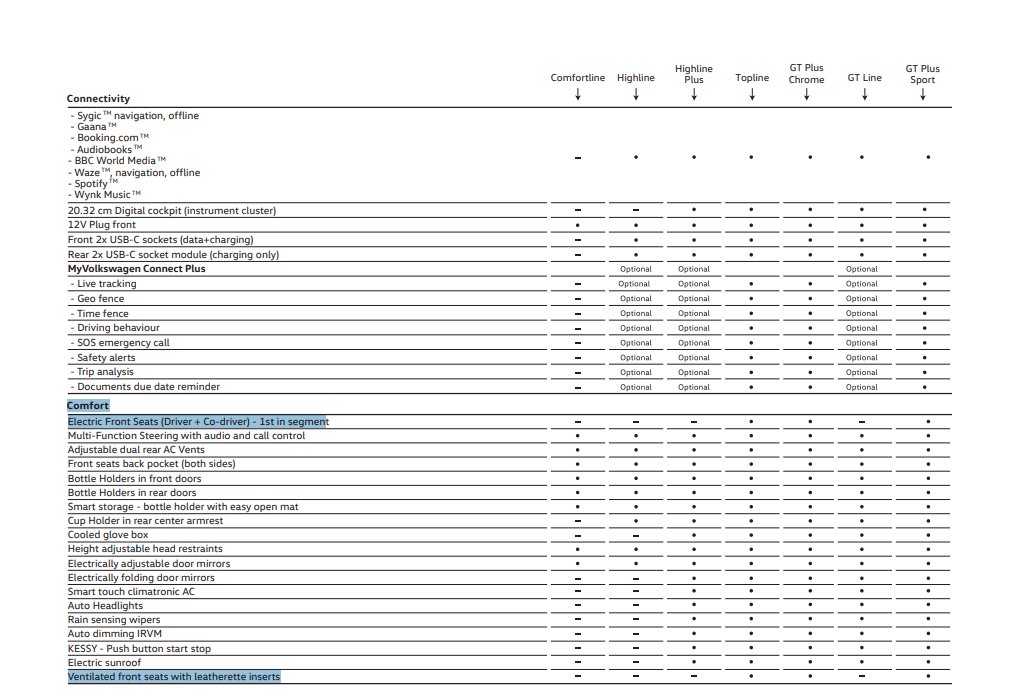Click the 'Auto dimming IRVM' row
The width and height of the screenshot is (1031, 697).
[114, 634]
